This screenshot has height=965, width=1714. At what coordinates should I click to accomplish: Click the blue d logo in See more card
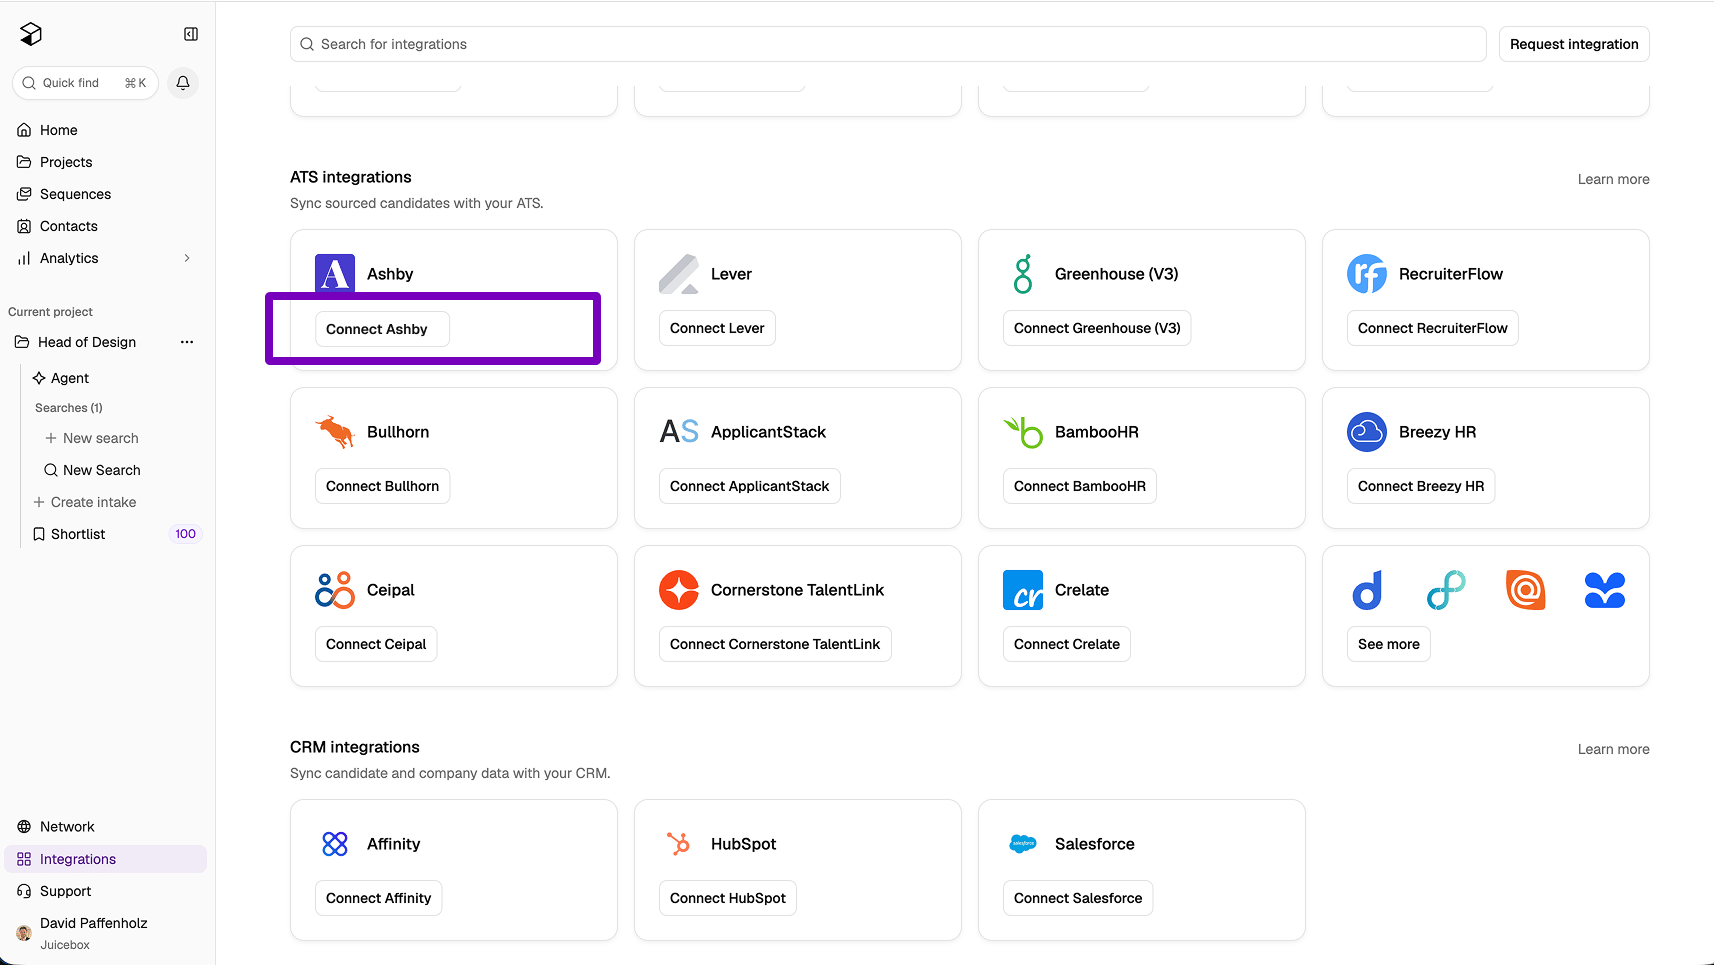point(1367,590)
